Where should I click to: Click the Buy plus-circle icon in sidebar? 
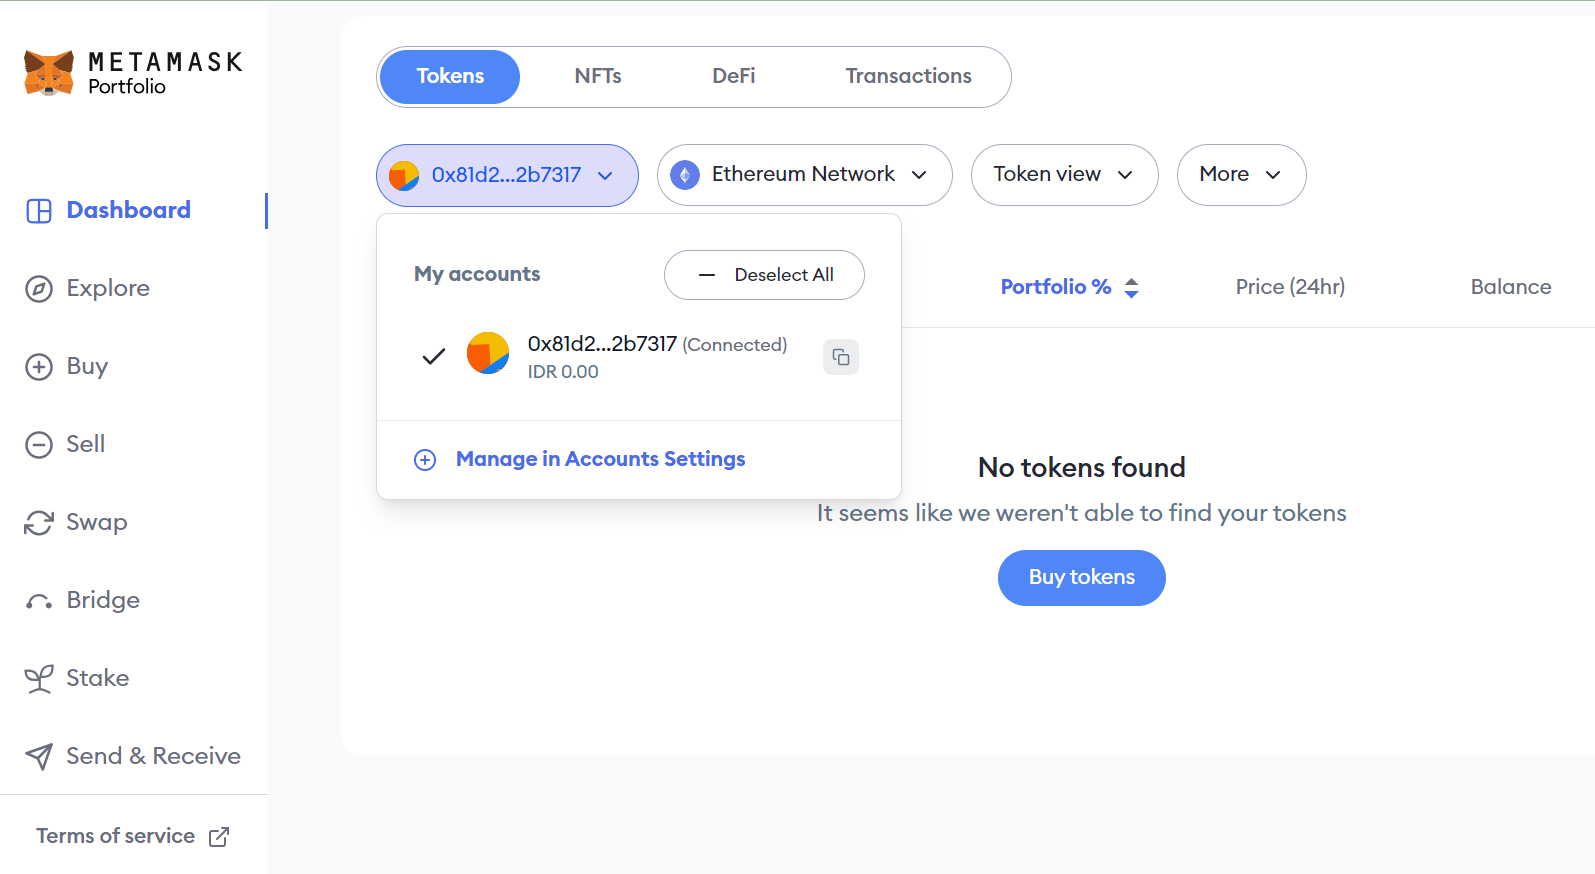click(x=39, y=367)
